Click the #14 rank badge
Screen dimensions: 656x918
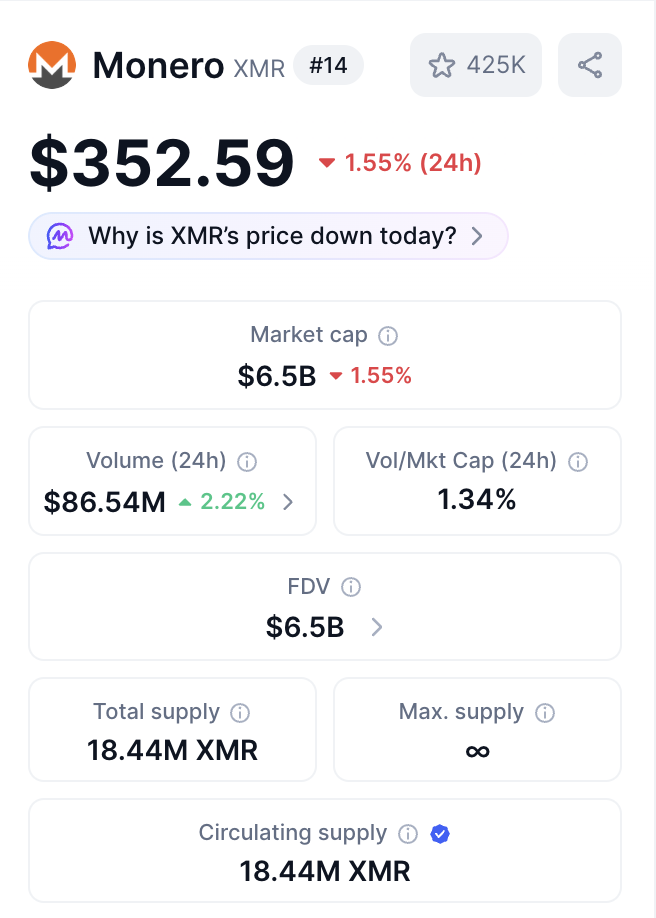pyautogui.click(x=329, y=66)
